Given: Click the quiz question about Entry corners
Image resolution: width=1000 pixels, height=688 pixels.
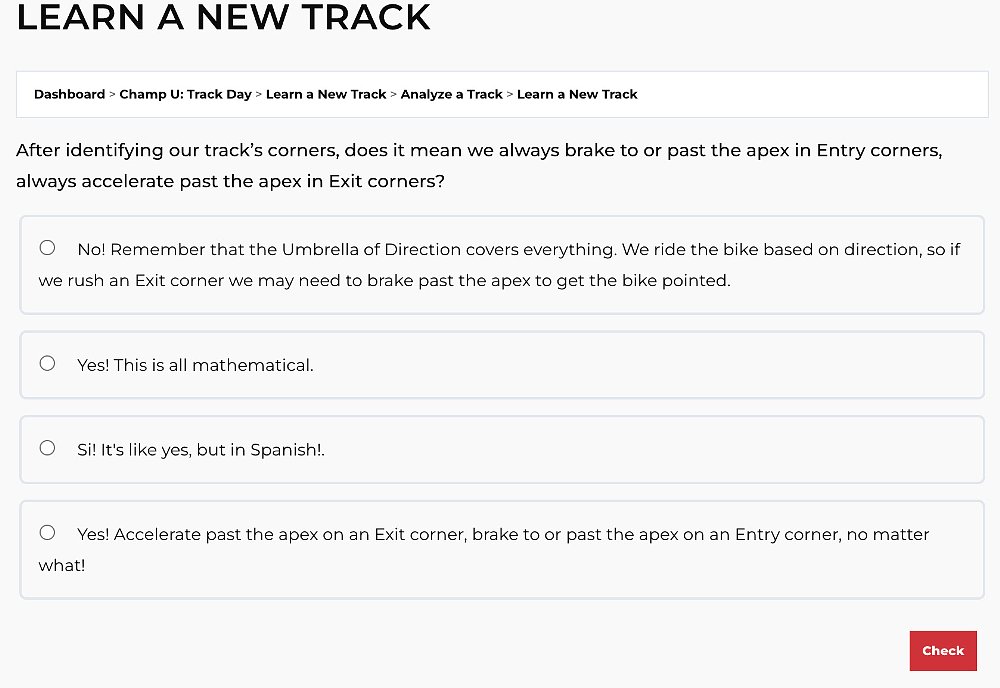Looking at the screenshot, I should click(x=479, y=166).
